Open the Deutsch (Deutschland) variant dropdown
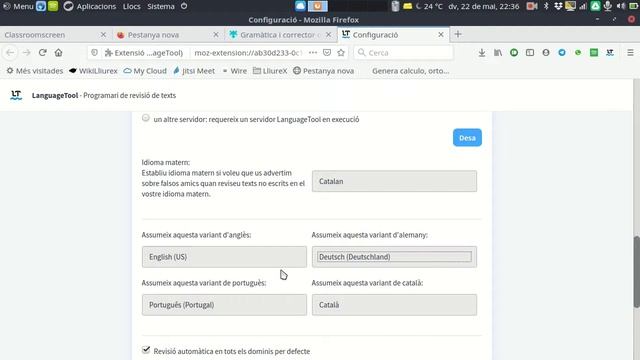This screenshot has width=640, height=360. [x=394, y=257]
